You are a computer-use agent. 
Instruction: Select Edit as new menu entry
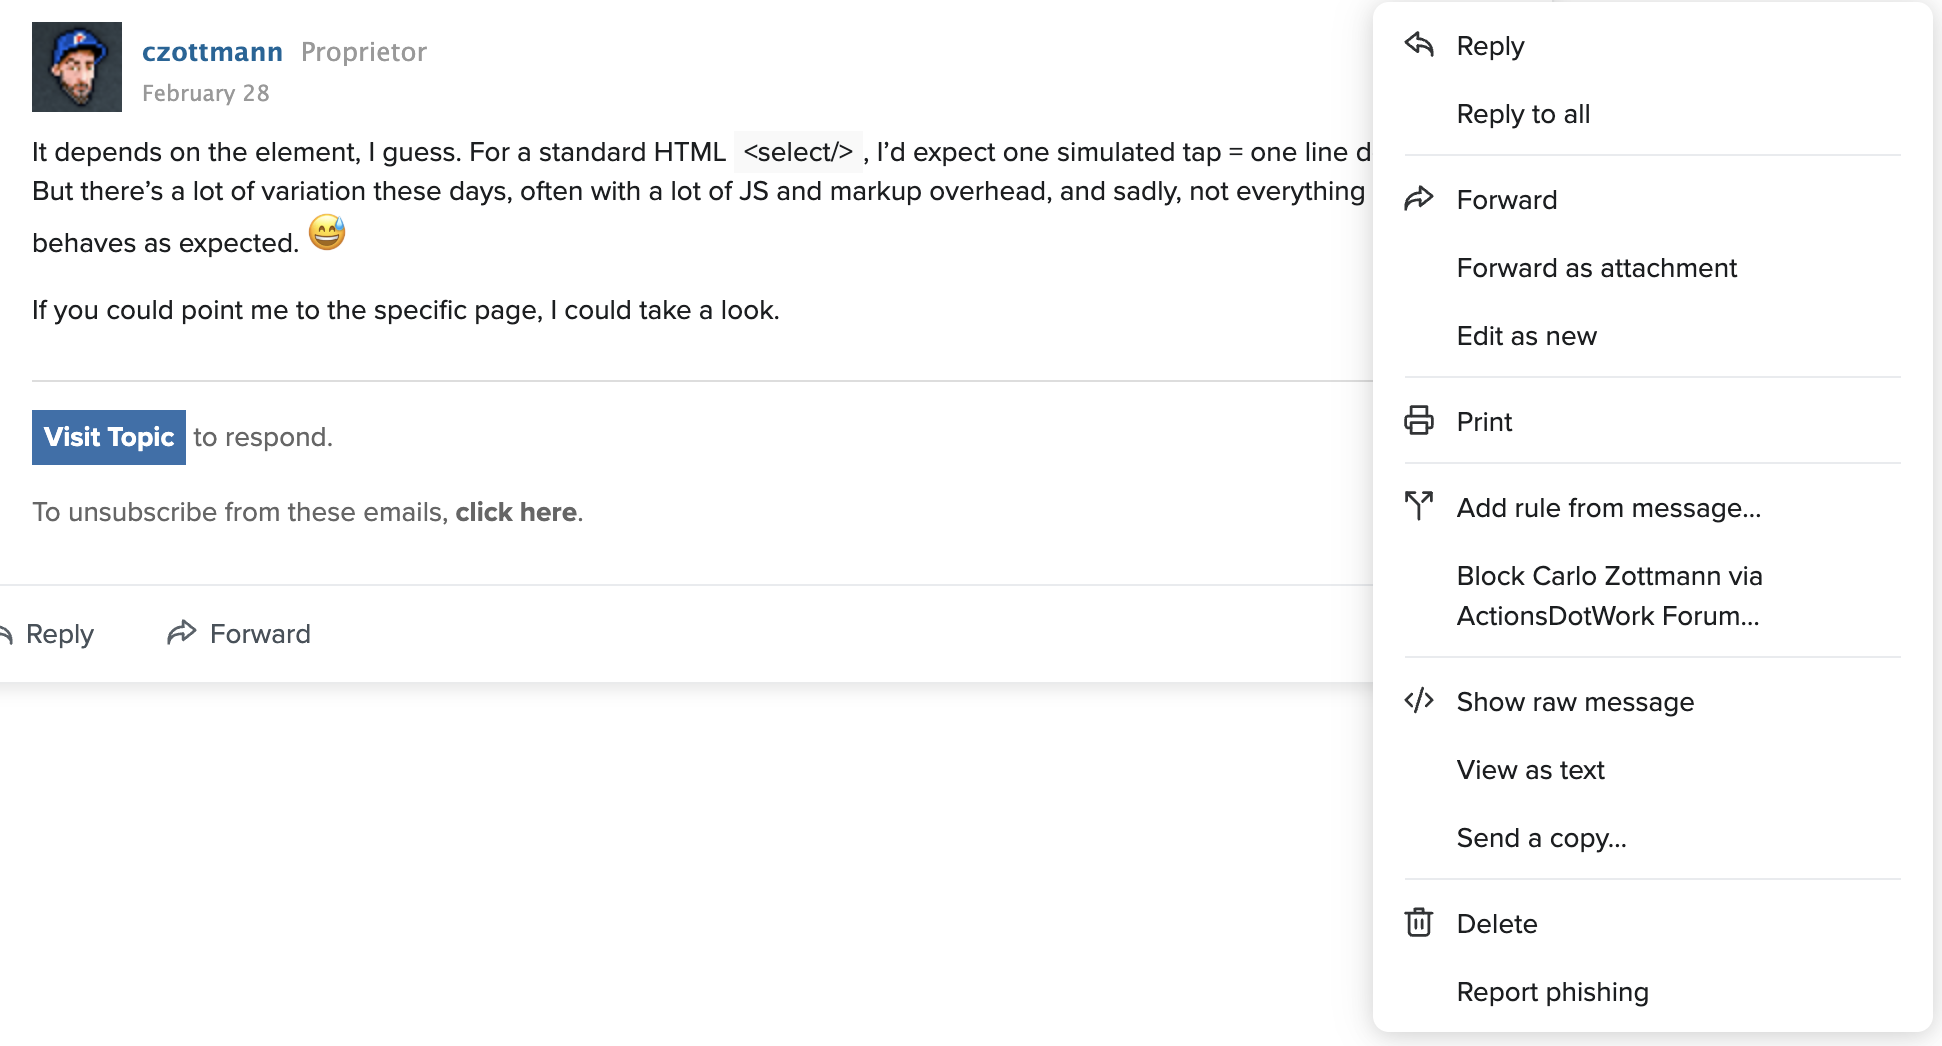coord(1526,336)
